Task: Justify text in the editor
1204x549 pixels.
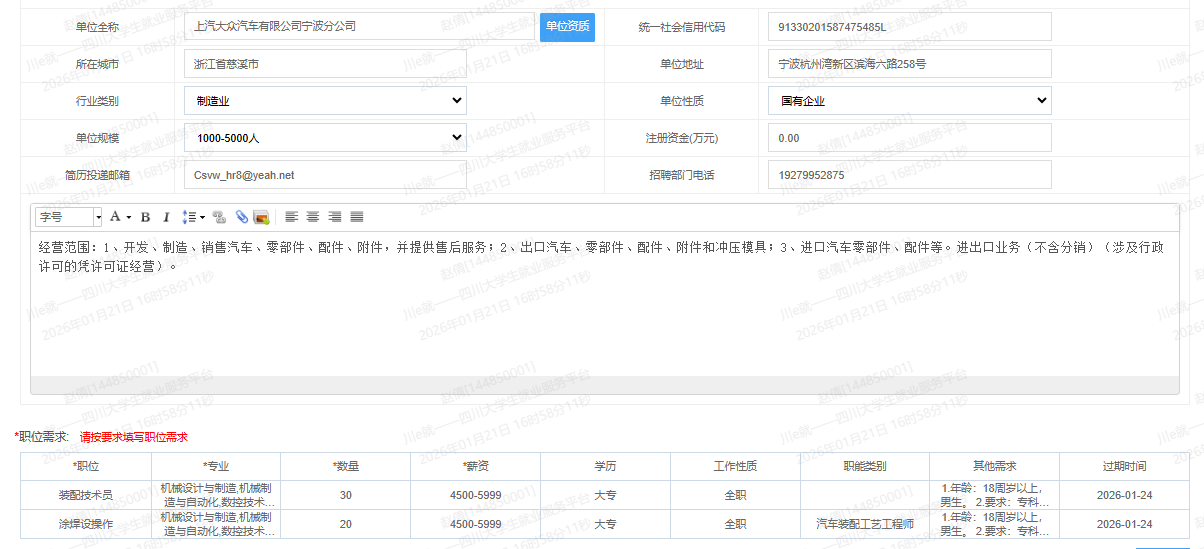Action: [357, 217]
